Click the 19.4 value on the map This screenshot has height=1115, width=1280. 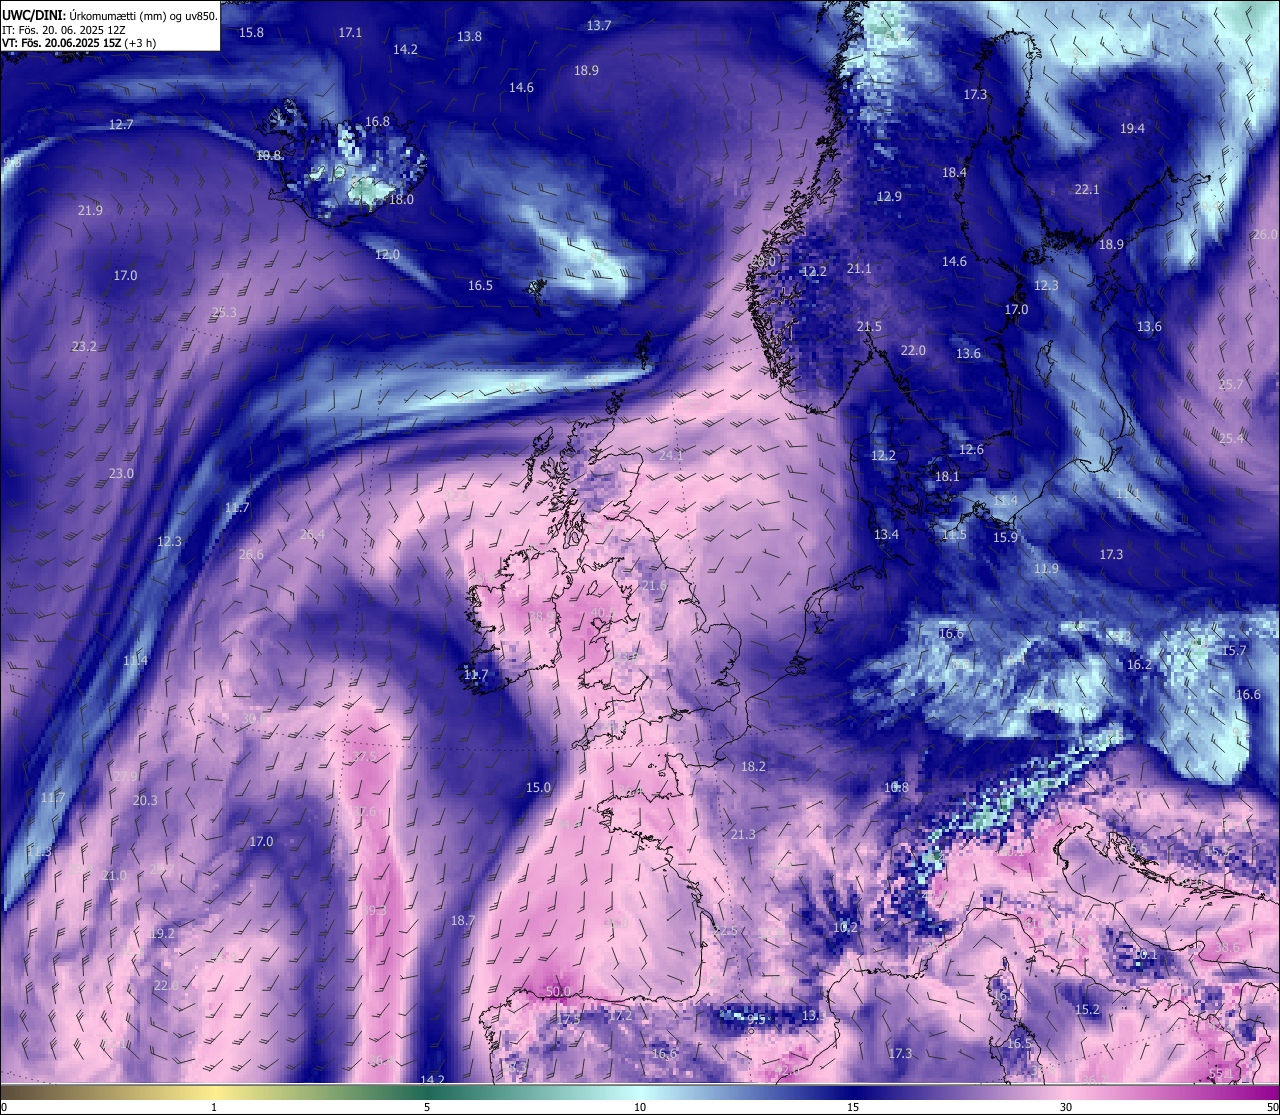point(1132,128)
